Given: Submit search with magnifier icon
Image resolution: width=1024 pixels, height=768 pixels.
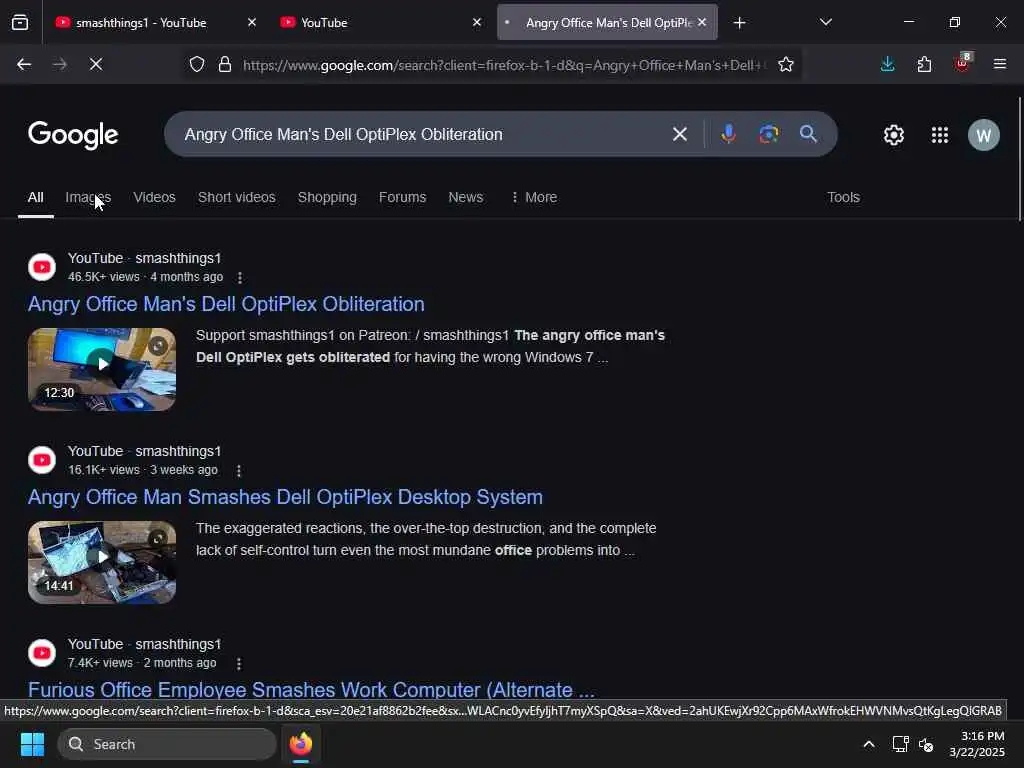Looking at the screenshot, I should tap(808, 134).
